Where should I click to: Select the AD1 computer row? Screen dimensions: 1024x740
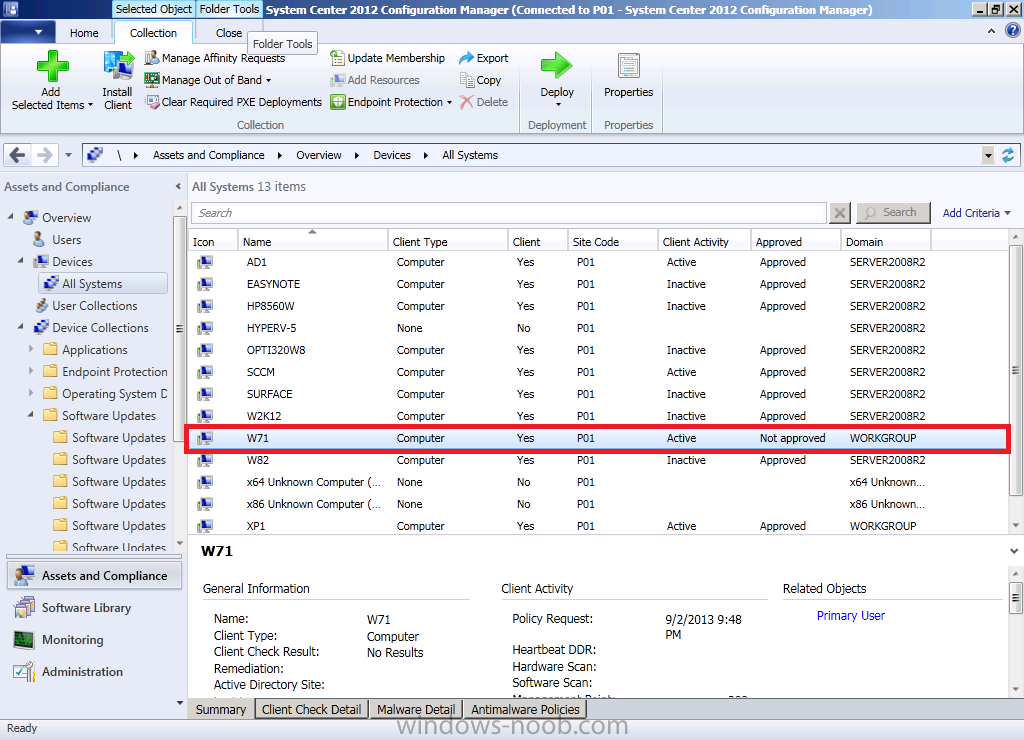click(x=599, y=262)
